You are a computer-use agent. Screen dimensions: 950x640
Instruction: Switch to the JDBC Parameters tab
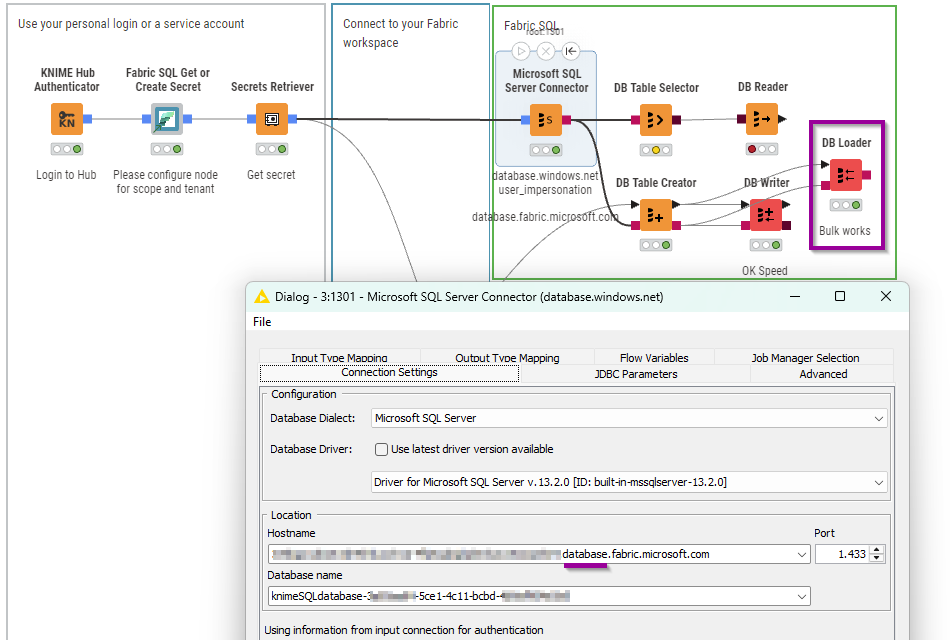tap(635, 374)
